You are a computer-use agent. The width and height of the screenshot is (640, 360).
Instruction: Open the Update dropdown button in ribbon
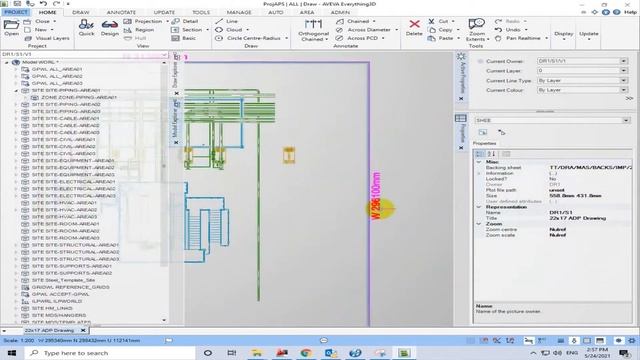point(589,36)
